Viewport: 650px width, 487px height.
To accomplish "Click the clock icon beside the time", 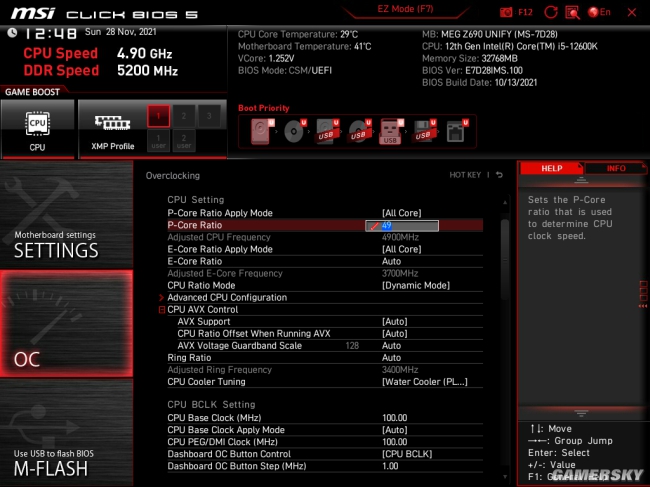I will [x=12, y=33].
